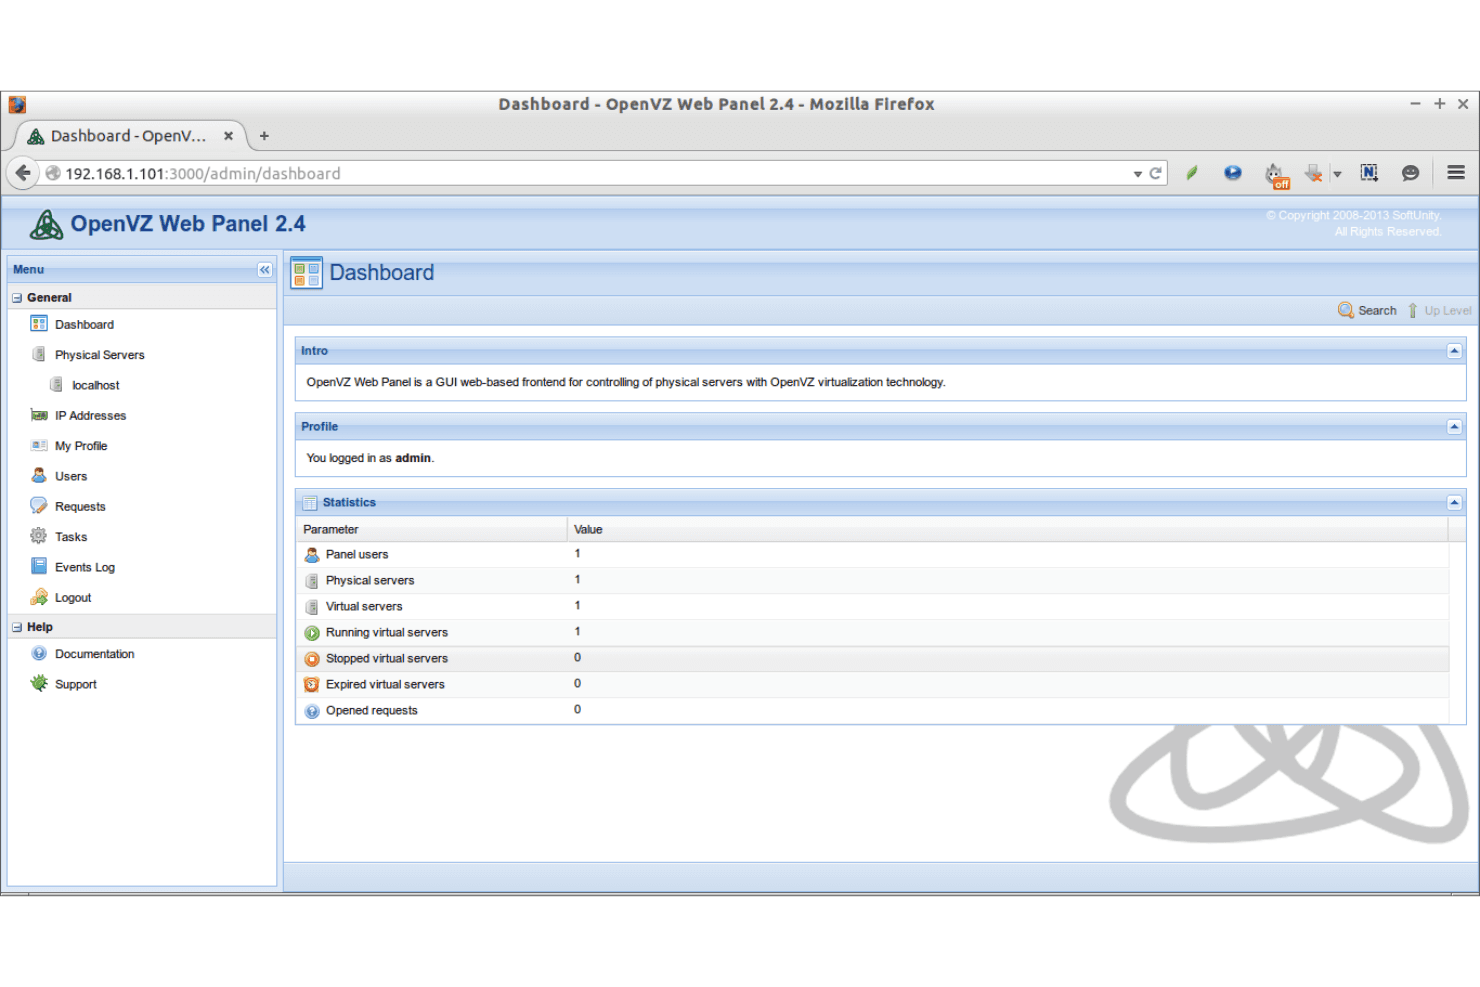1480x987 pixels.
Task: Click the Parameter column header
Action: (432, 530)
